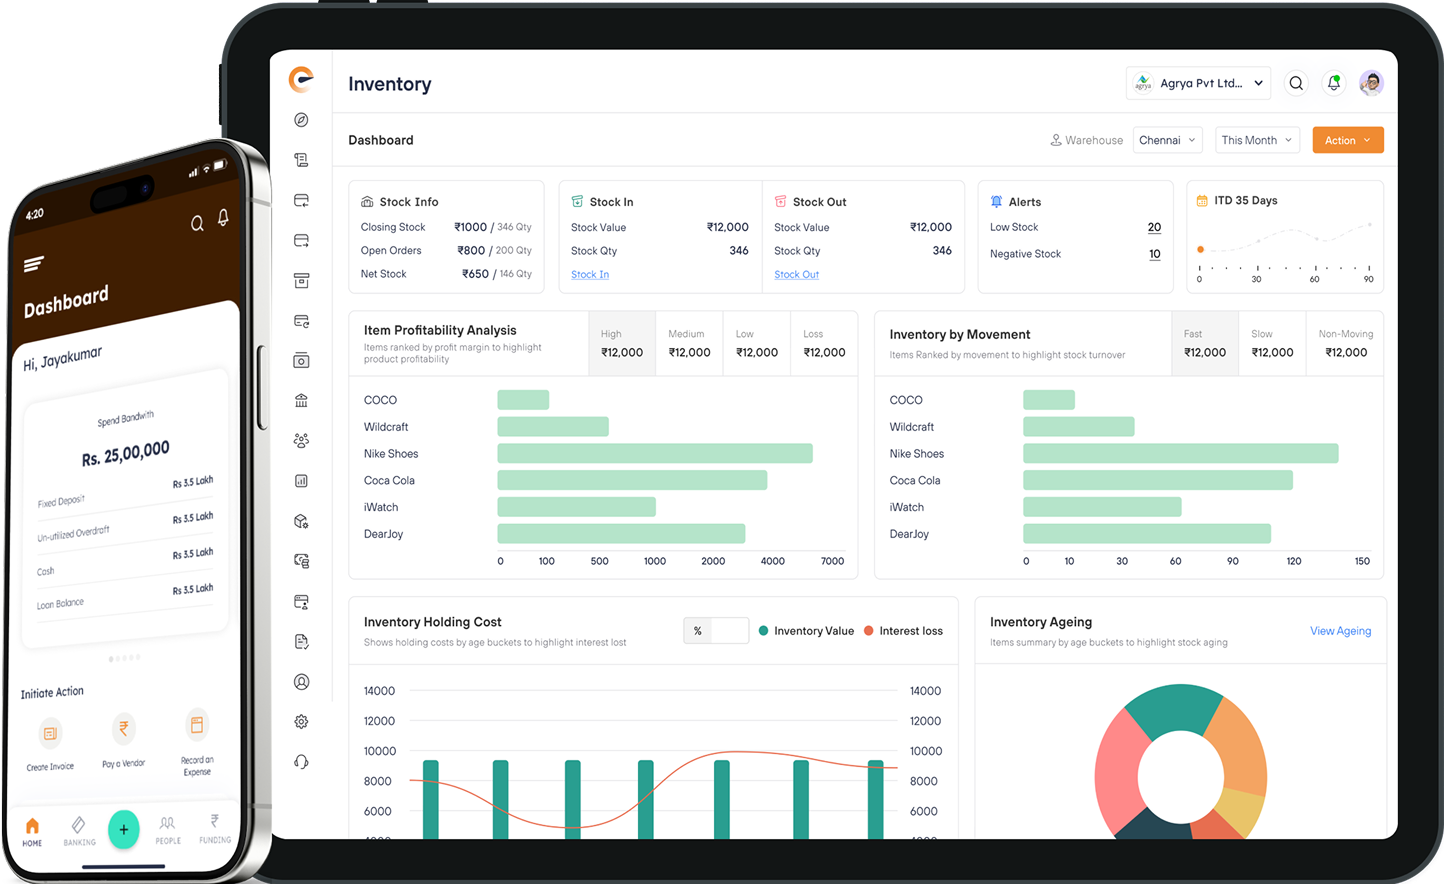Toggle the percent switch in Inventory Holding Cost
1444x884 pixels.
[716, 631]
